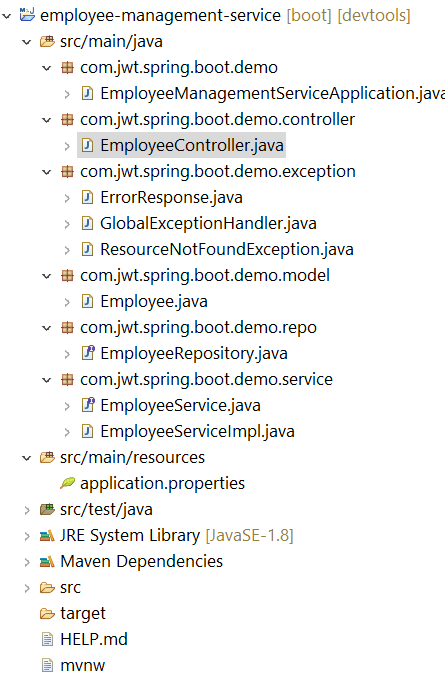The height and width of the screenshot is (677, 445).
Task: Click the Employee.java file icon
Action: point(87,301)
